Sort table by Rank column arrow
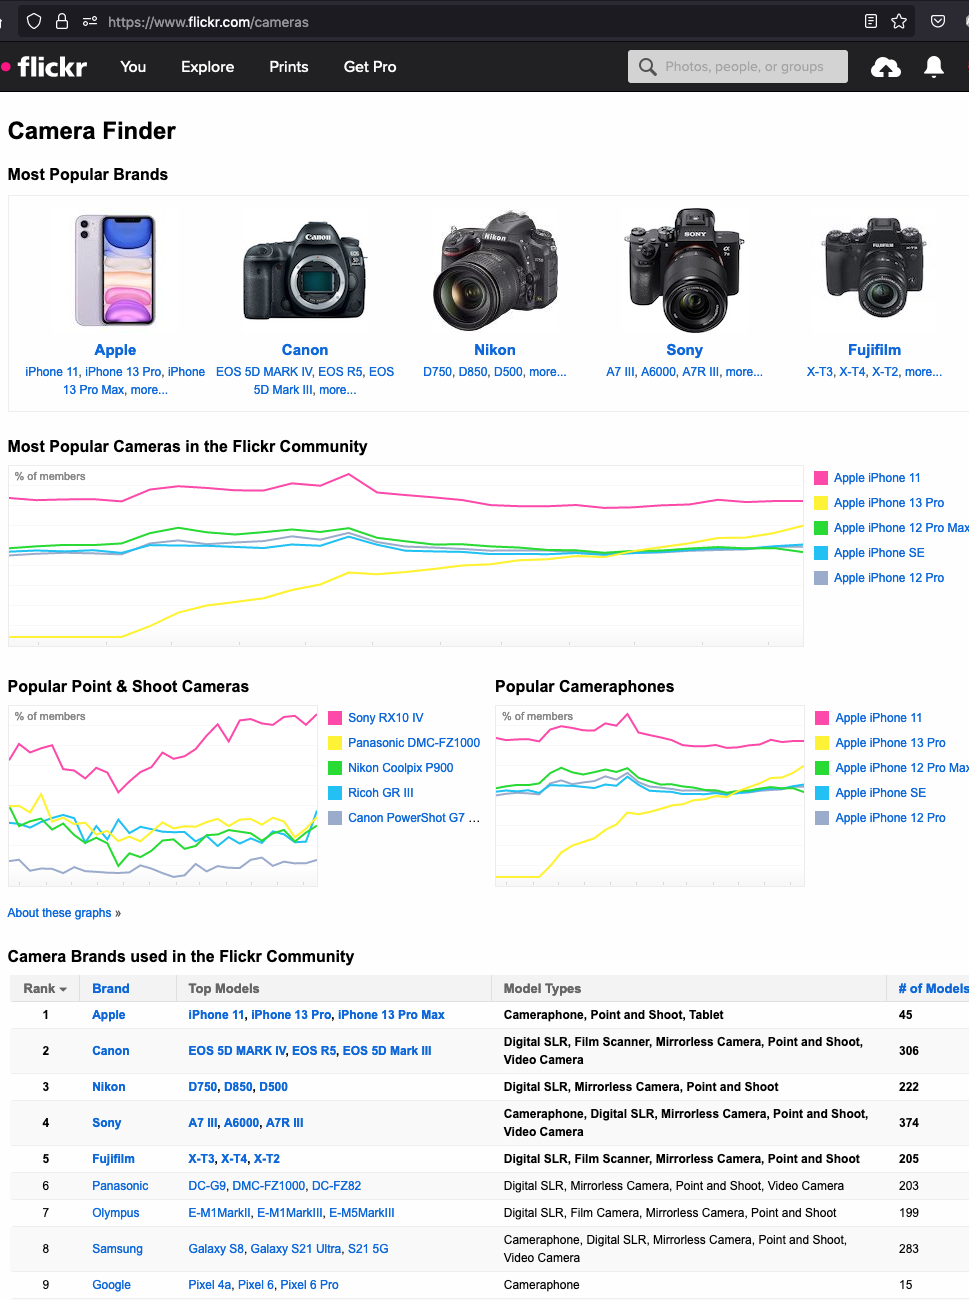 [x=63, y=989]
